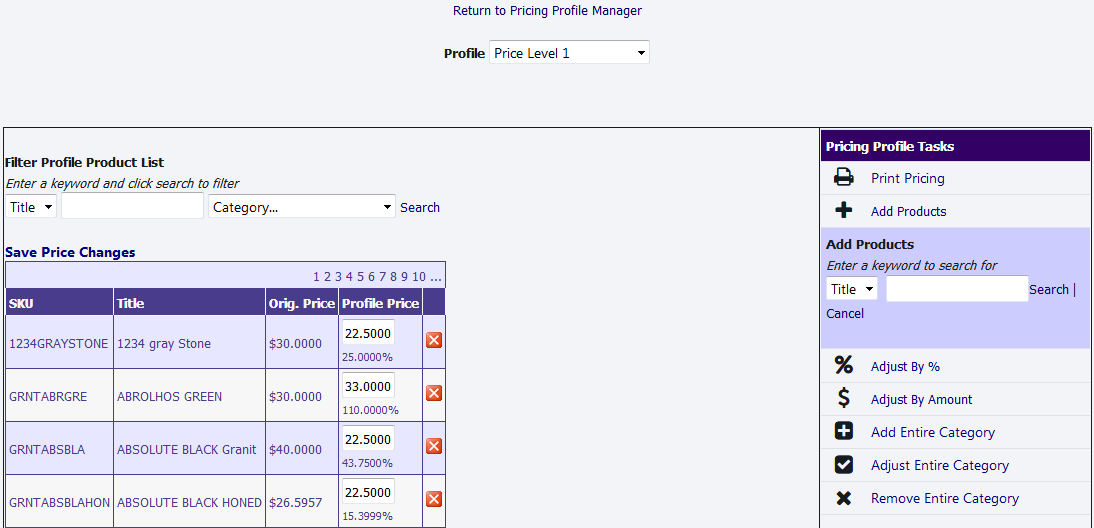Image resolution: width=1094 pixels, height=528 pixels.
Task: Open Title dropdown in Add Products panel
Action: [x=852, y=289]
